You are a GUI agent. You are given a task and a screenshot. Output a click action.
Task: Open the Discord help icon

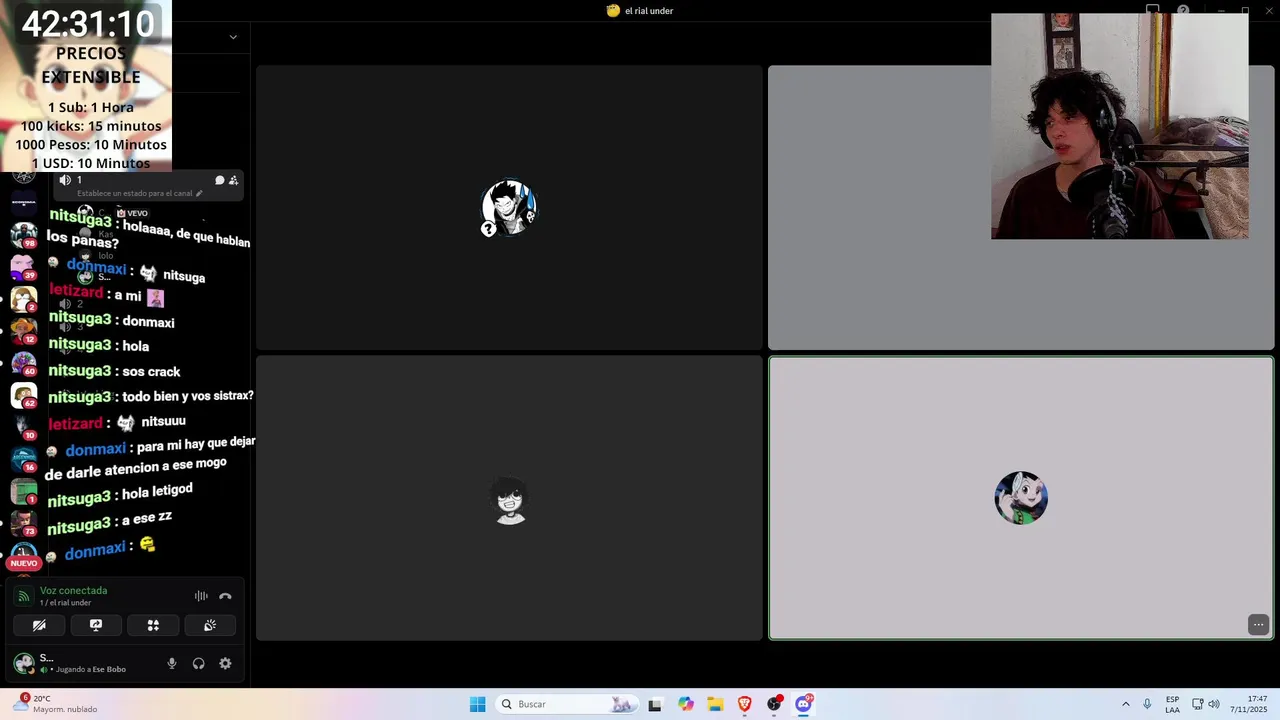1183,11
